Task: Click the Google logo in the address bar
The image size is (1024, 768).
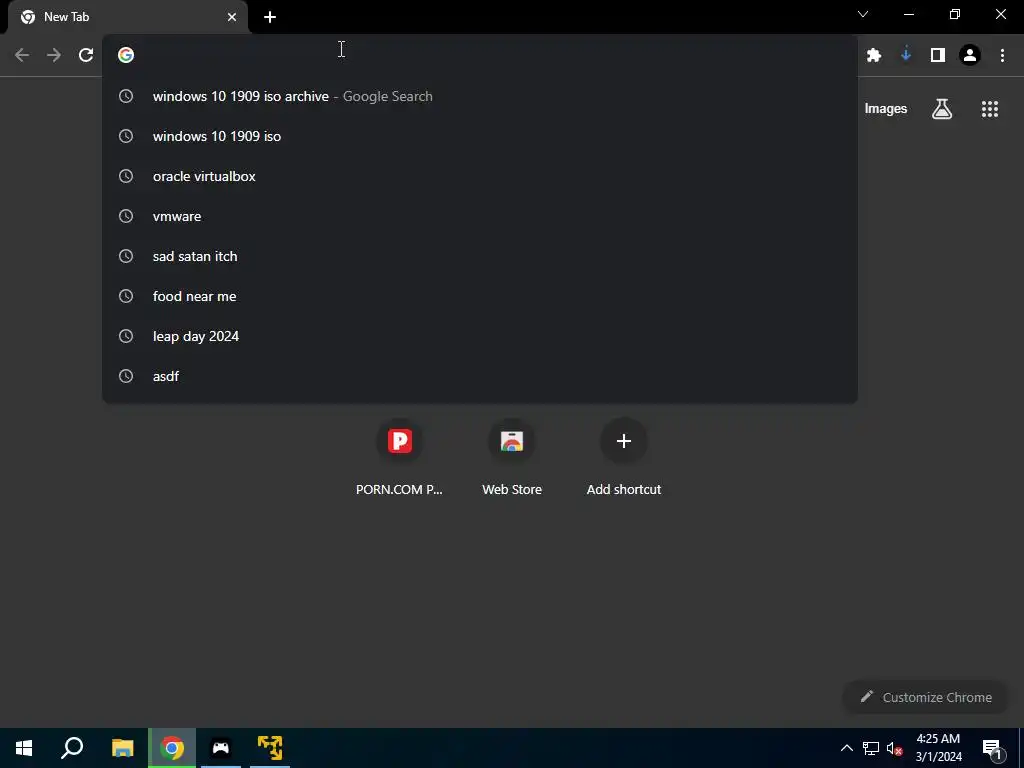Action: [x=126, y=55]
